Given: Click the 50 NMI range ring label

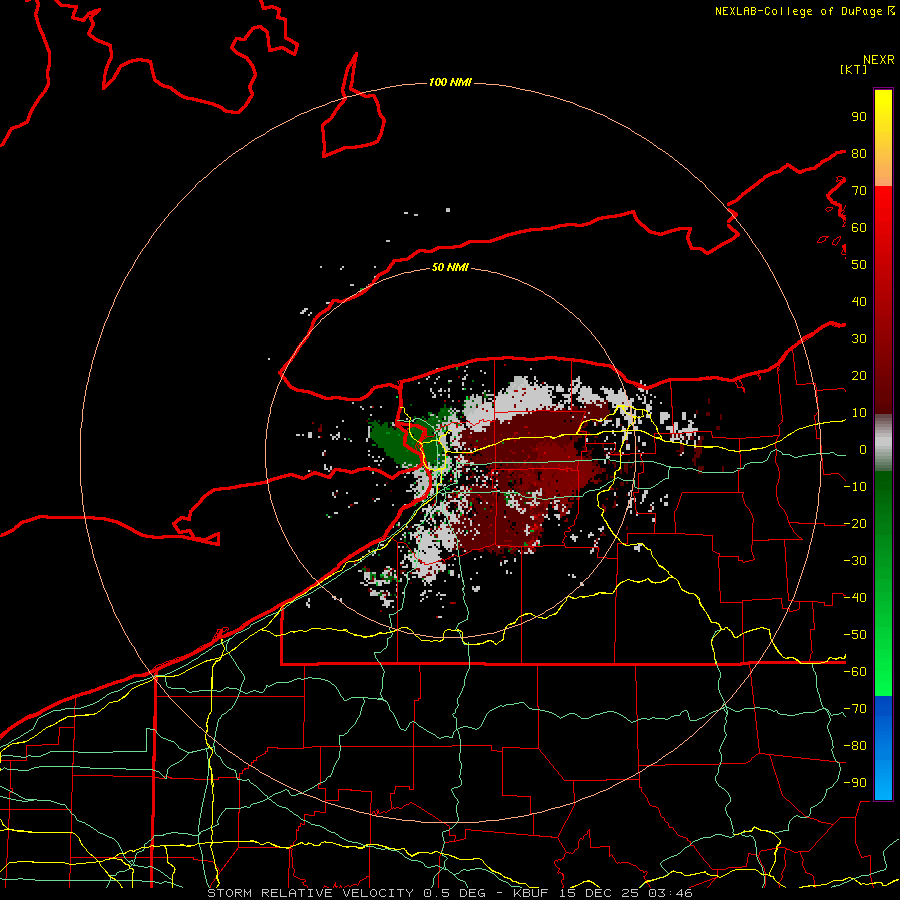Looking at the screenshot, I should click(x=450, y=267).
